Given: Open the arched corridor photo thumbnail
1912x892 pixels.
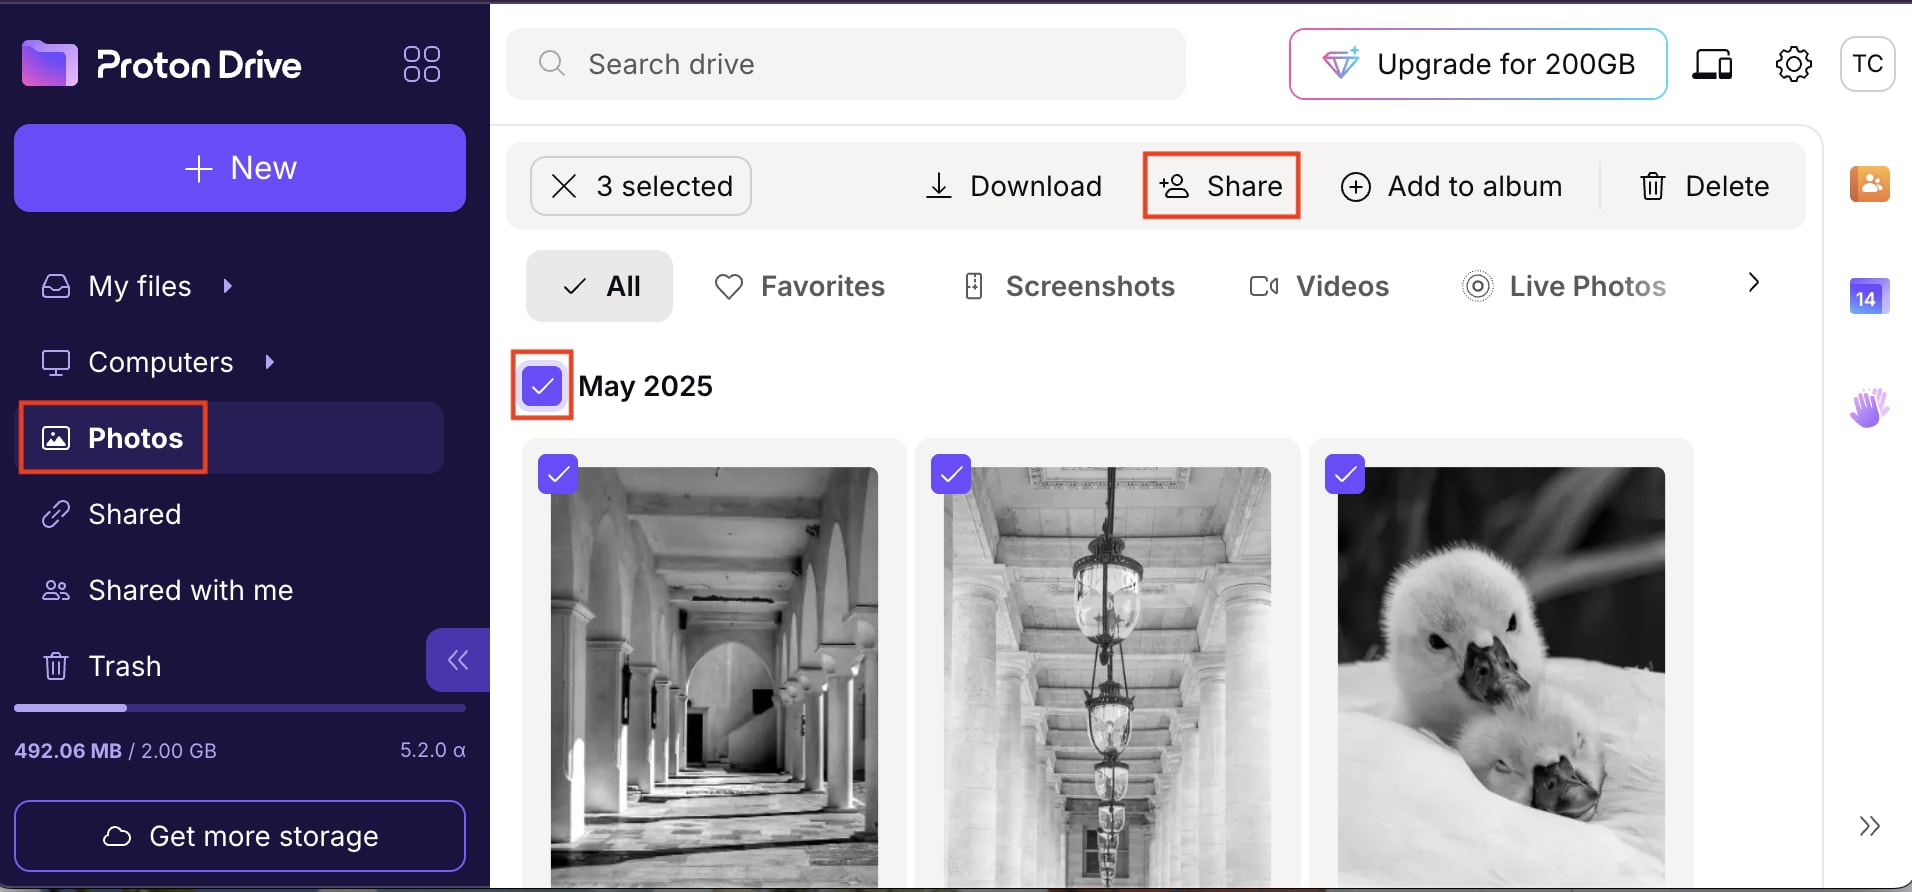Looking at the screenshot, I should tap(714, 676).
